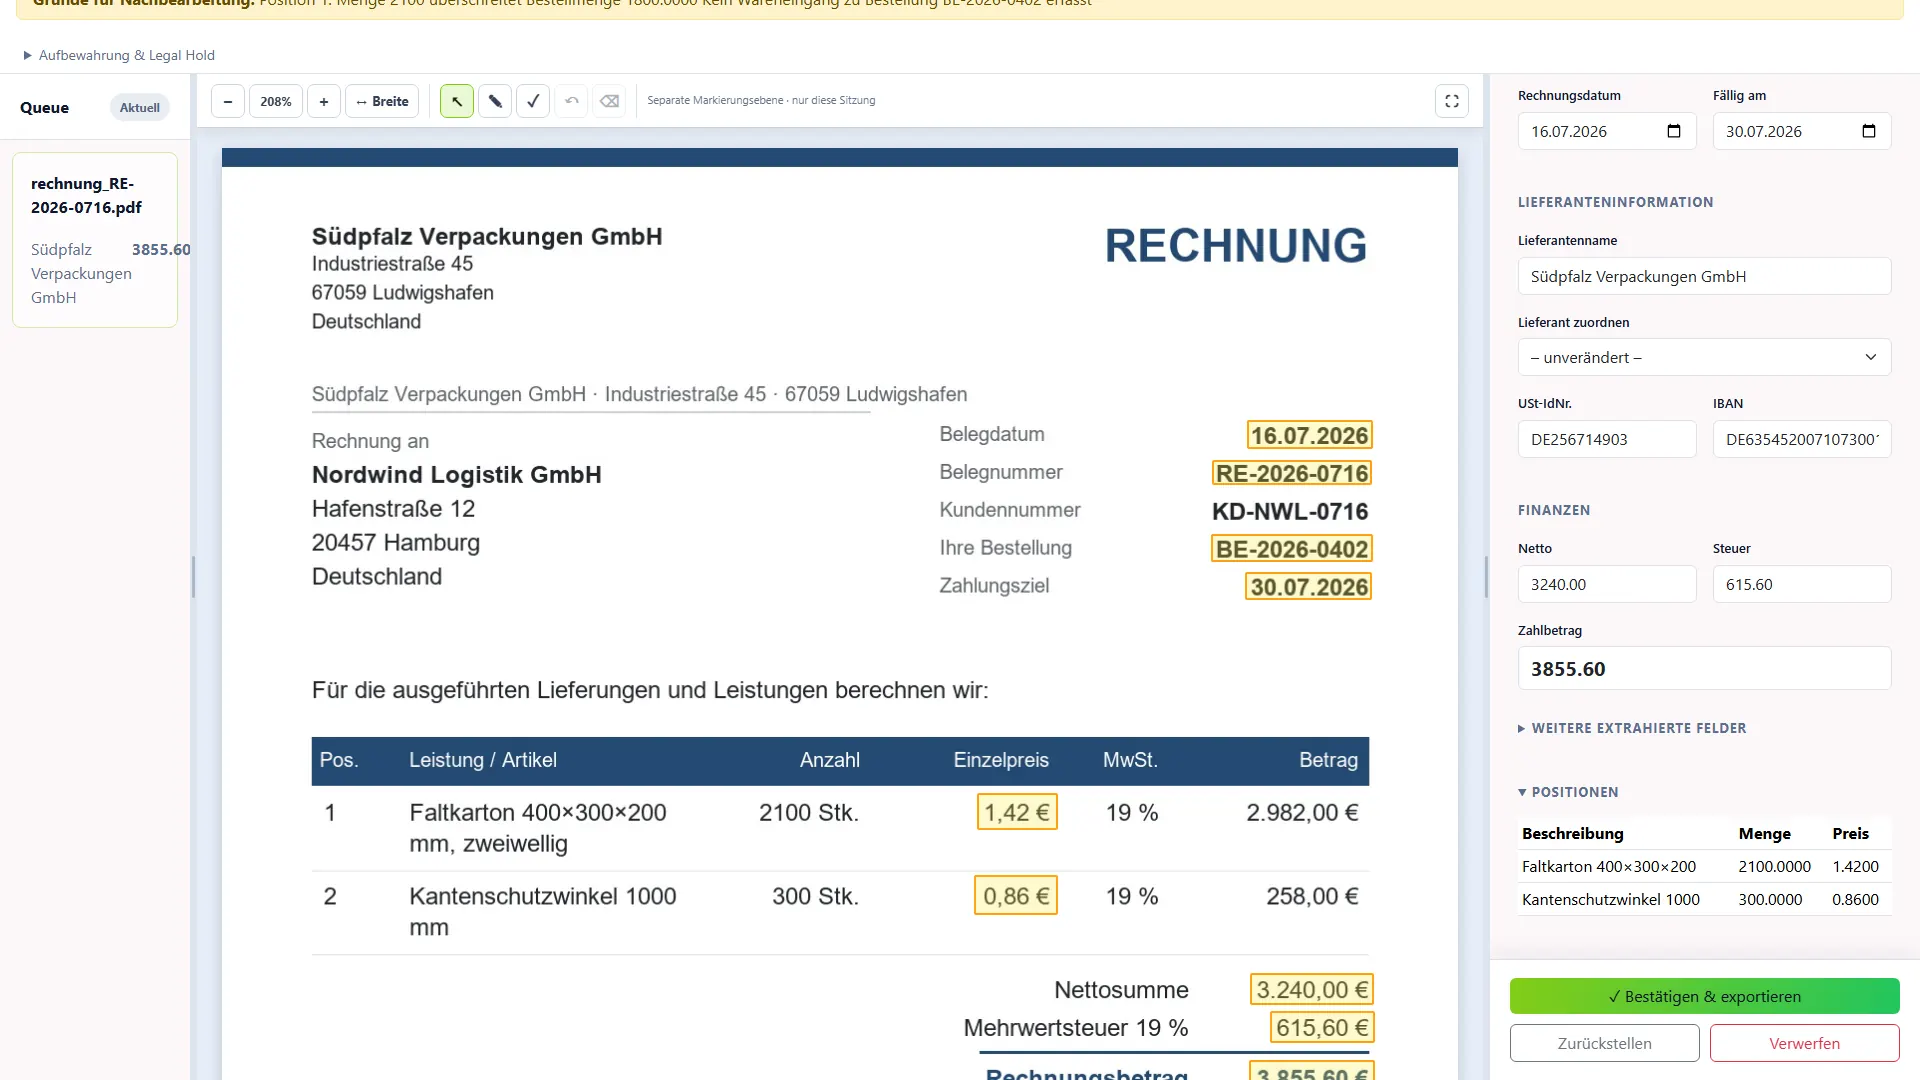This screenshot has width=1920, height=1080.
Task: Click the zoom in plus button
Action: (x=324, y=101)
